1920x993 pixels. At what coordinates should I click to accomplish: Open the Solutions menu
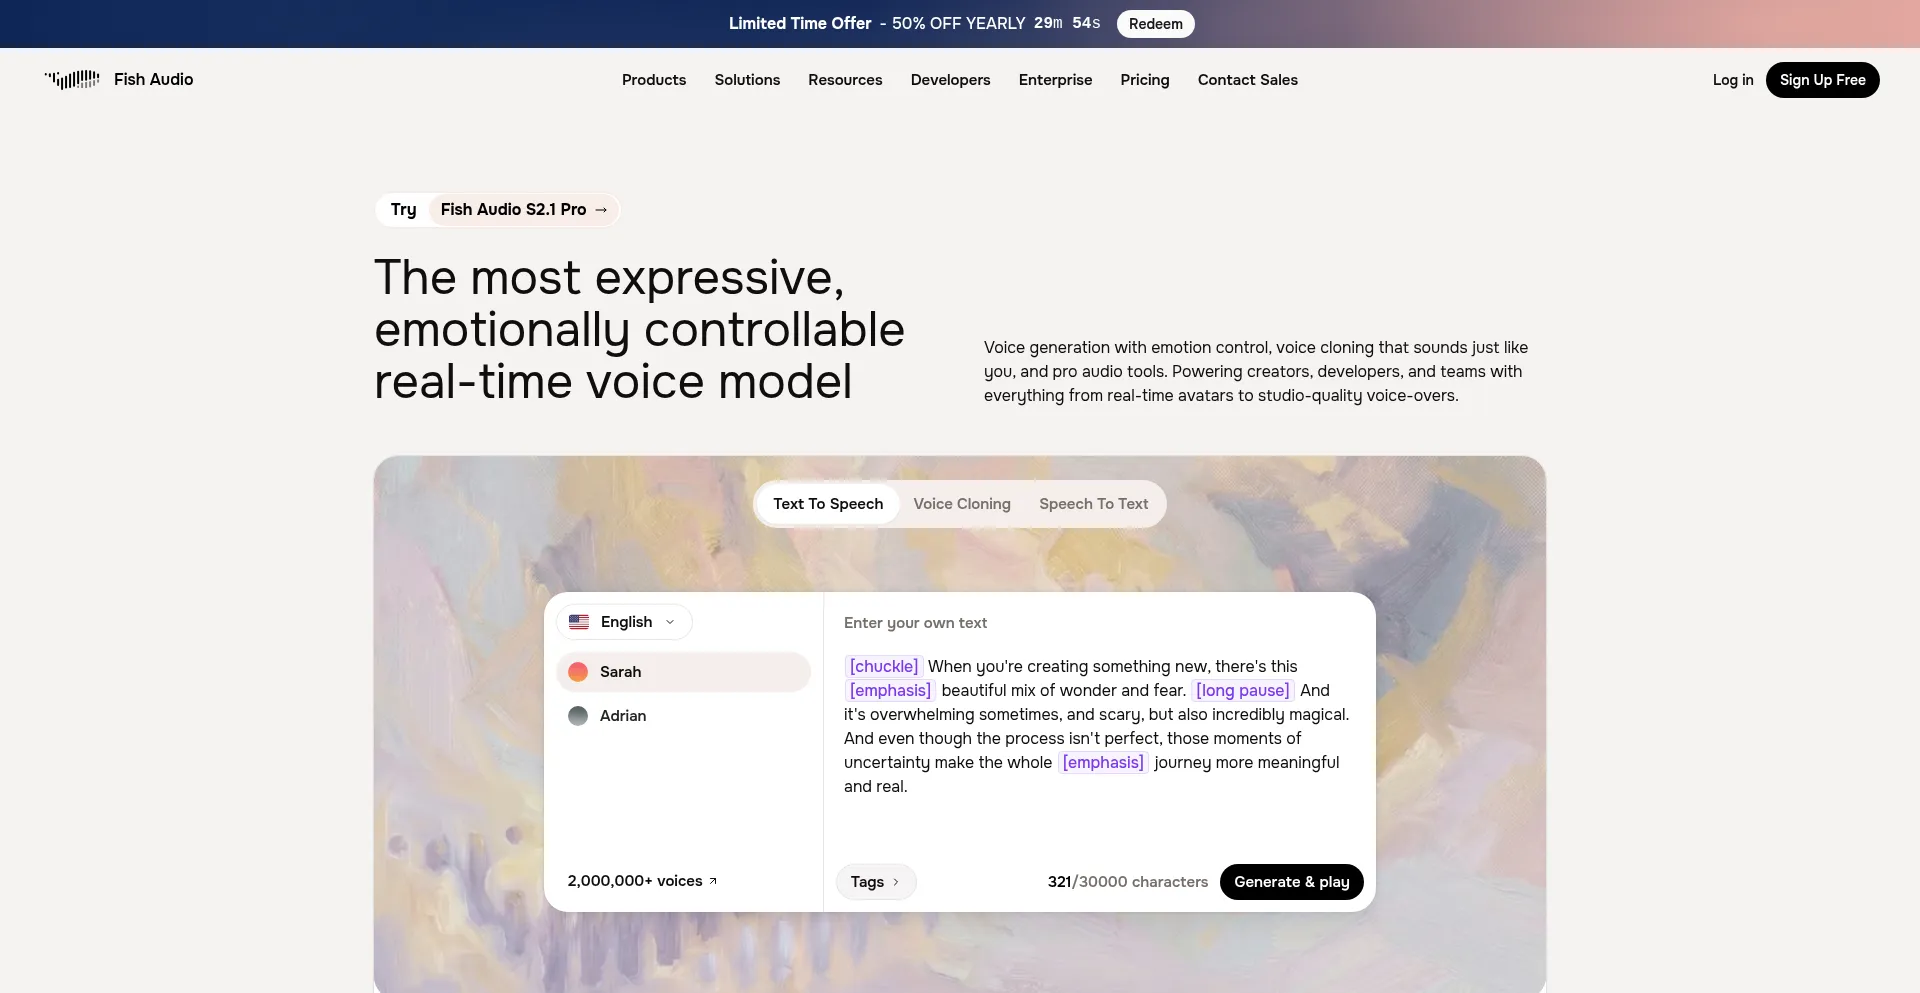tap(747, 80)
